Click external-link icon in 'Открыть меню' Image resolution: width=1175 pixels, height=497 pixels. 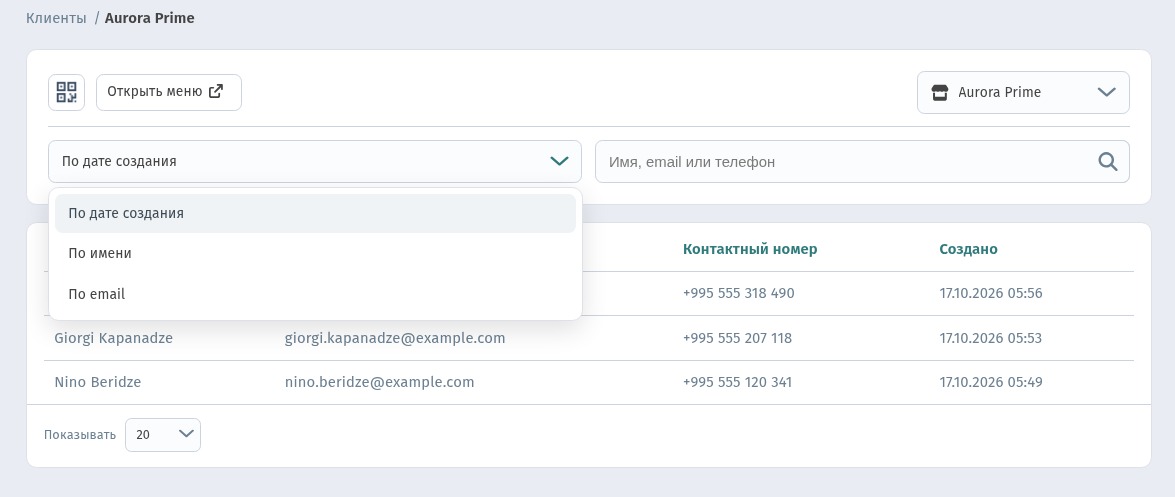click(x=216, y=91)
